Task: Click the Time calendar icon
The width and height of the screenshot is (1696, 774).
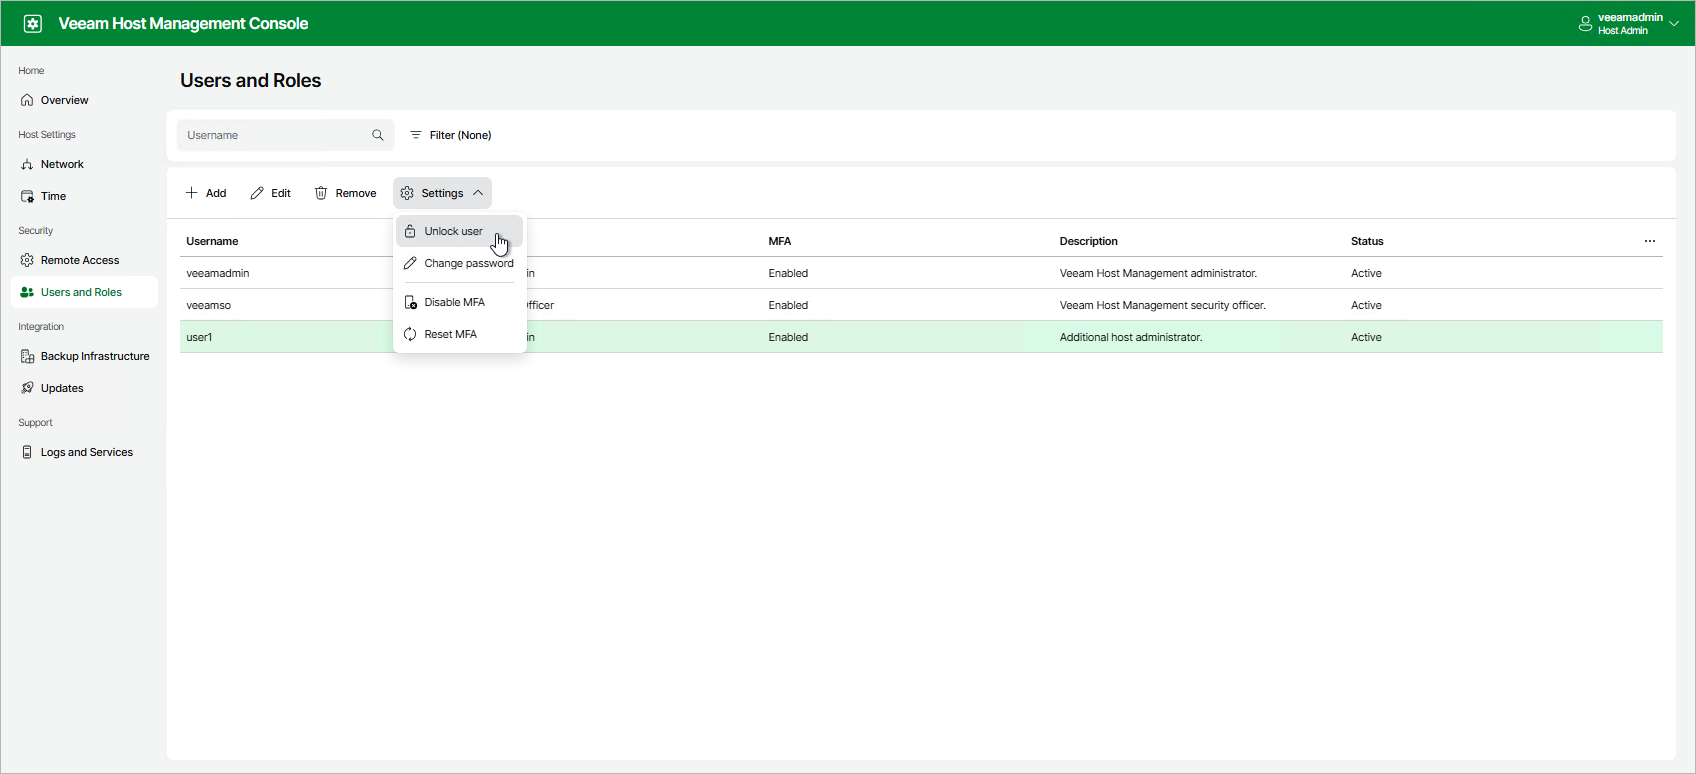Action: [27, 196]
